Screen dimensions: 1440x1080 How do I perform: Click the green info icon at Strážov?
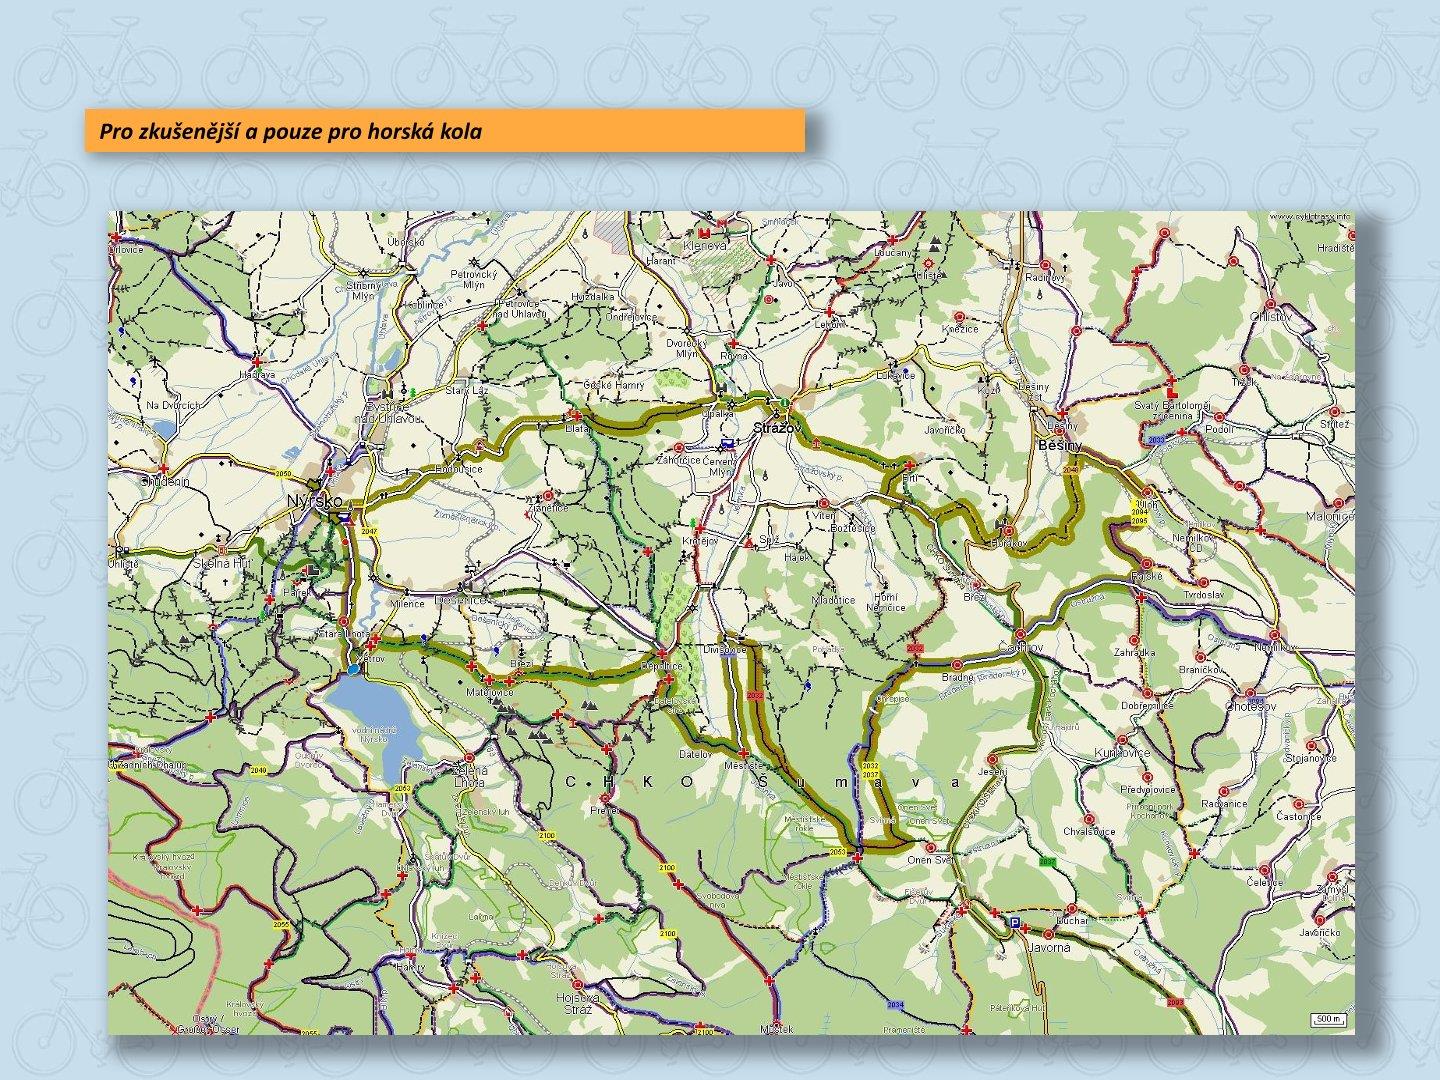[x=786, y=403]
